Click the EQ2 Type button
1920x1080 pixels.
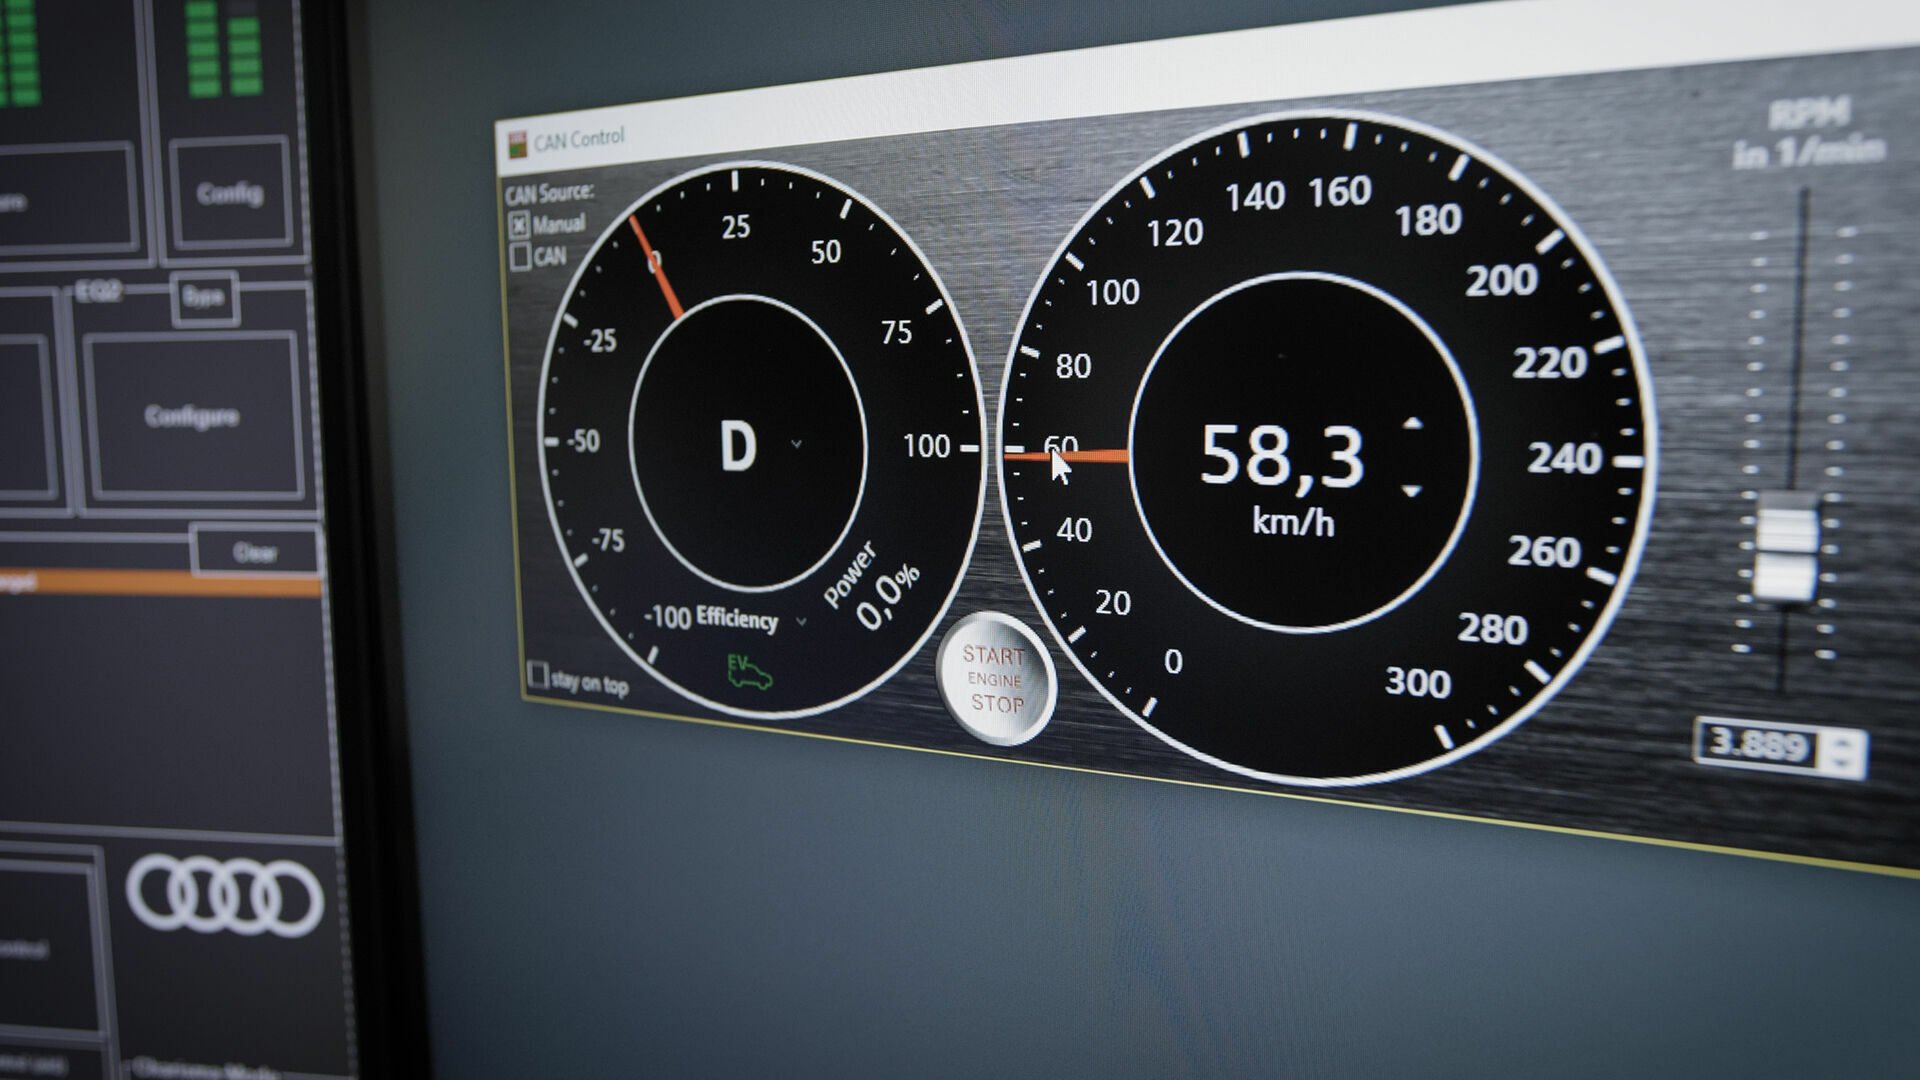click(x=204, y=297)
